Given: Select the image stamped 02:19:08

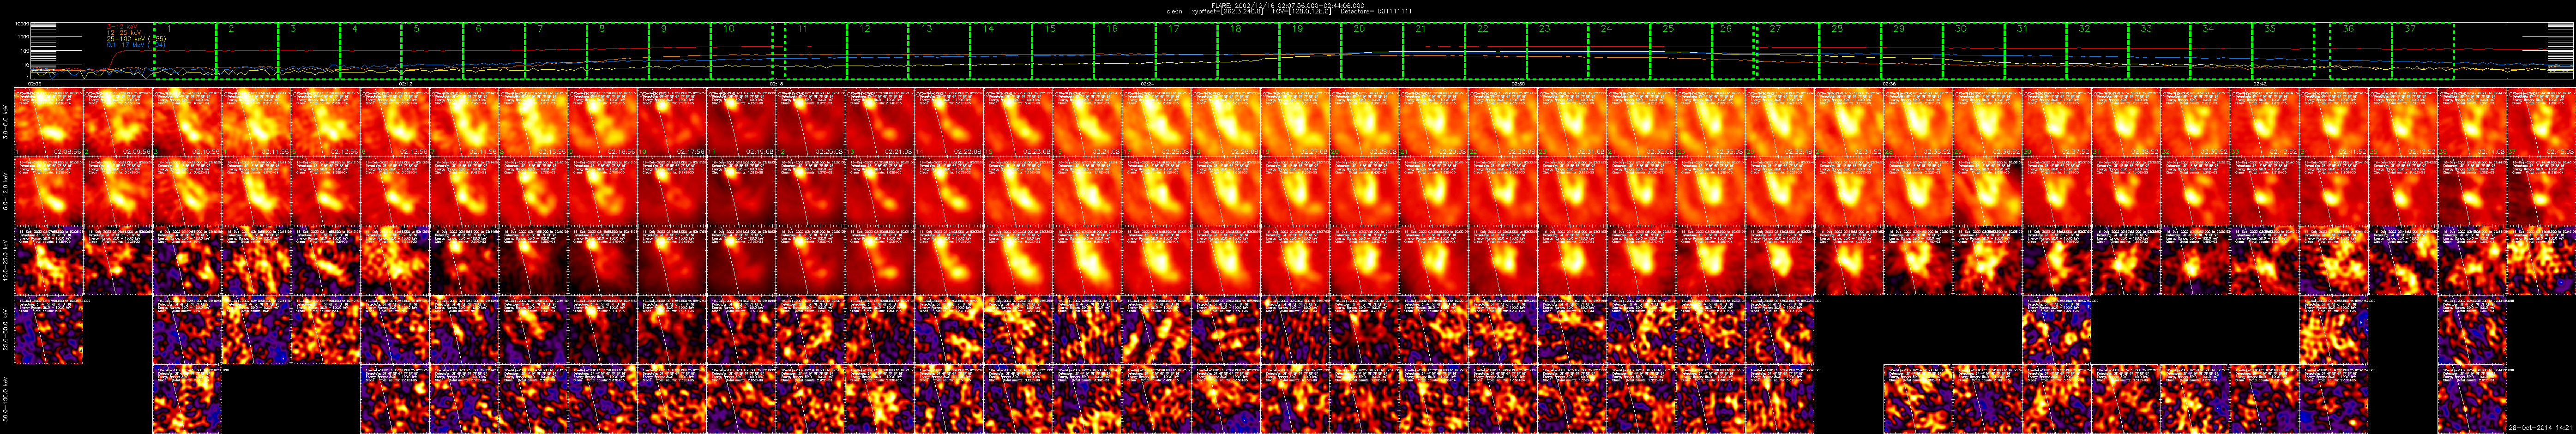Looking at the screenshot, I should [742, 123].
